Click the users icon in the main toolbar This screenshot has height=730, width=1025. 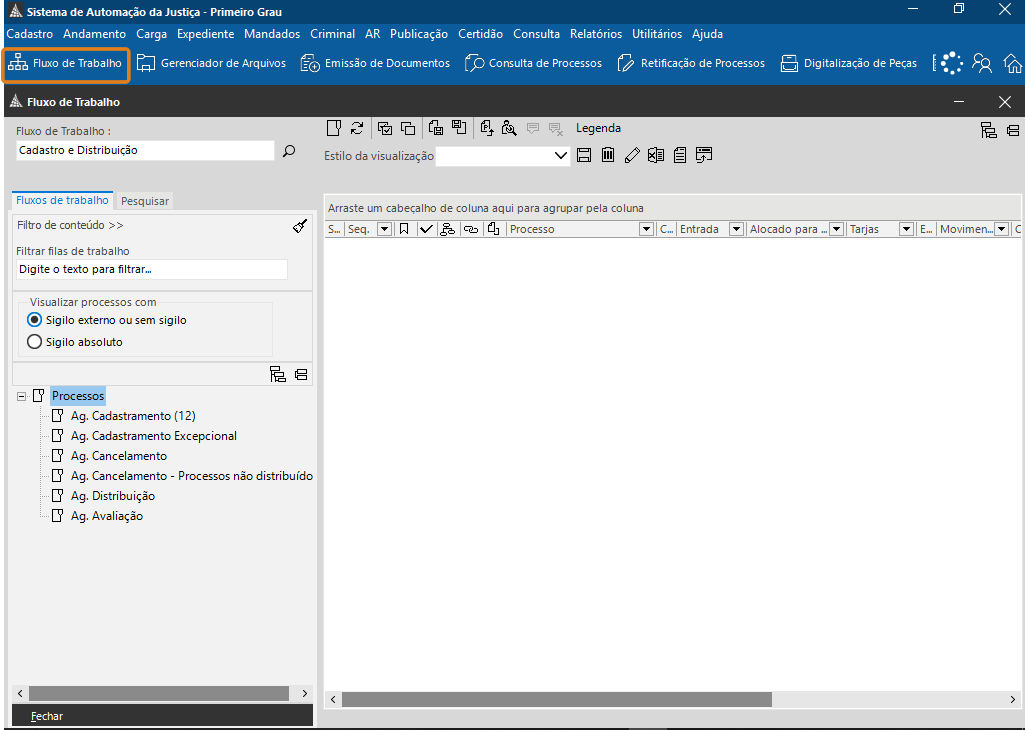pyautogui.click(x=982, y=63)
